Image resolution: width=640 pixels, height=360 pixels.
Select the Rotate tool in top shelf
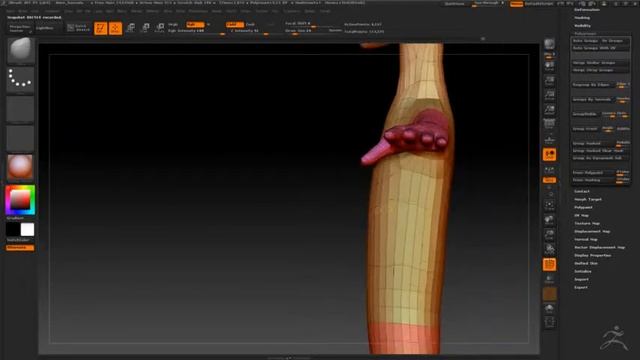[160, 28]
